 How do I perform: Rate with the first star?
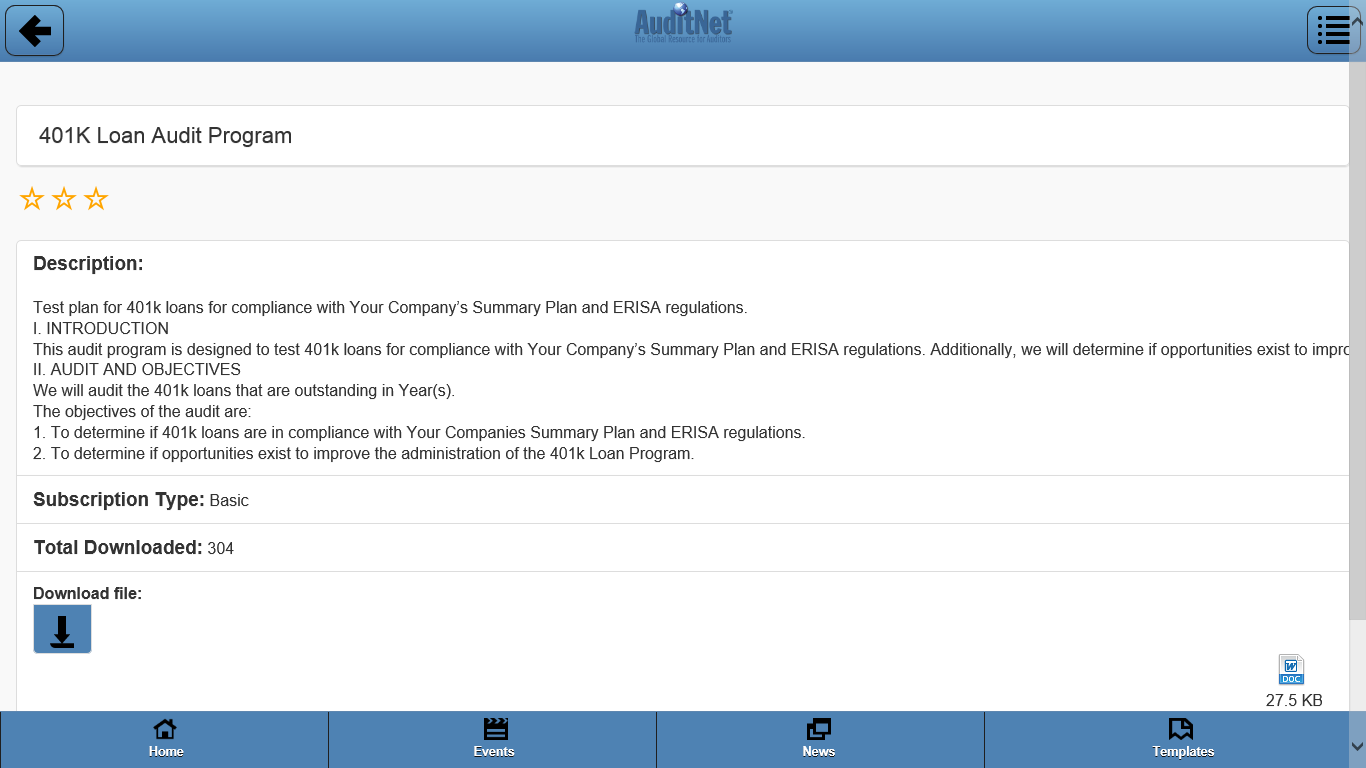[32, 199]
